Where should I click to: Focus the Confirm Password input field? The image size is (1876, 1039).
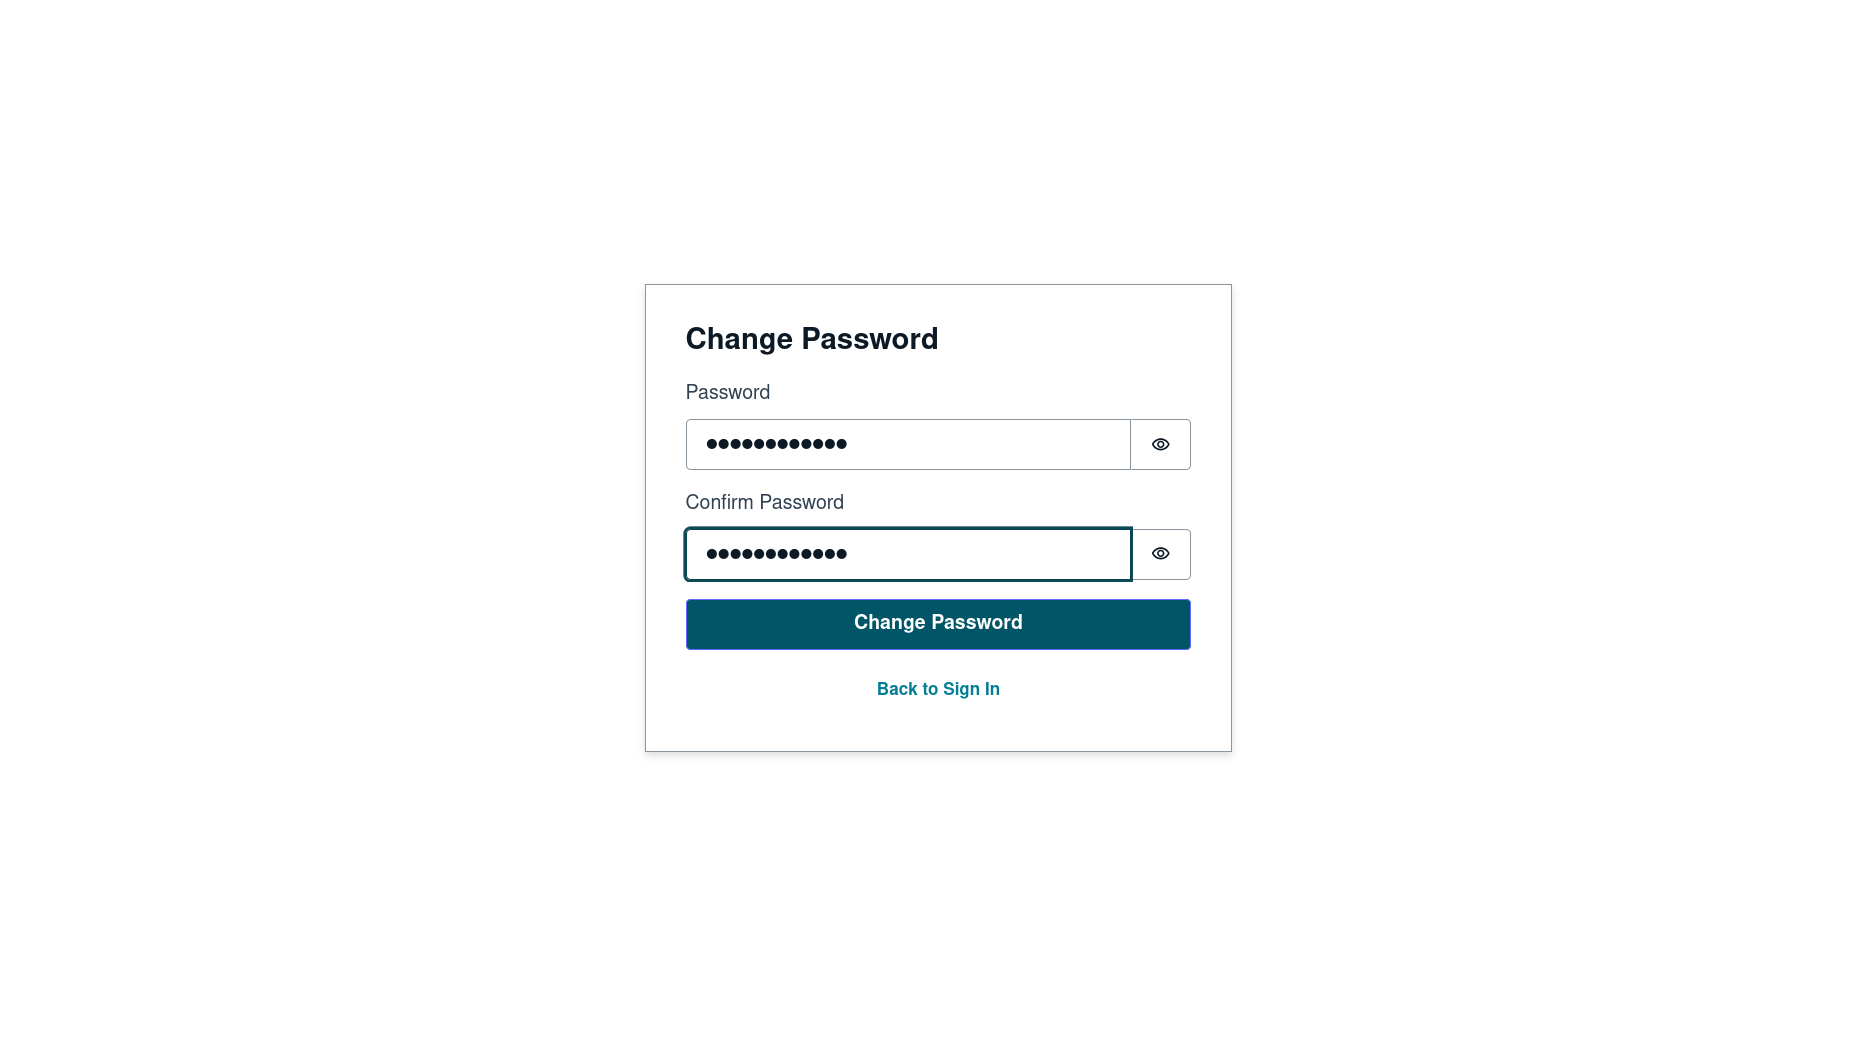point(907,554)
